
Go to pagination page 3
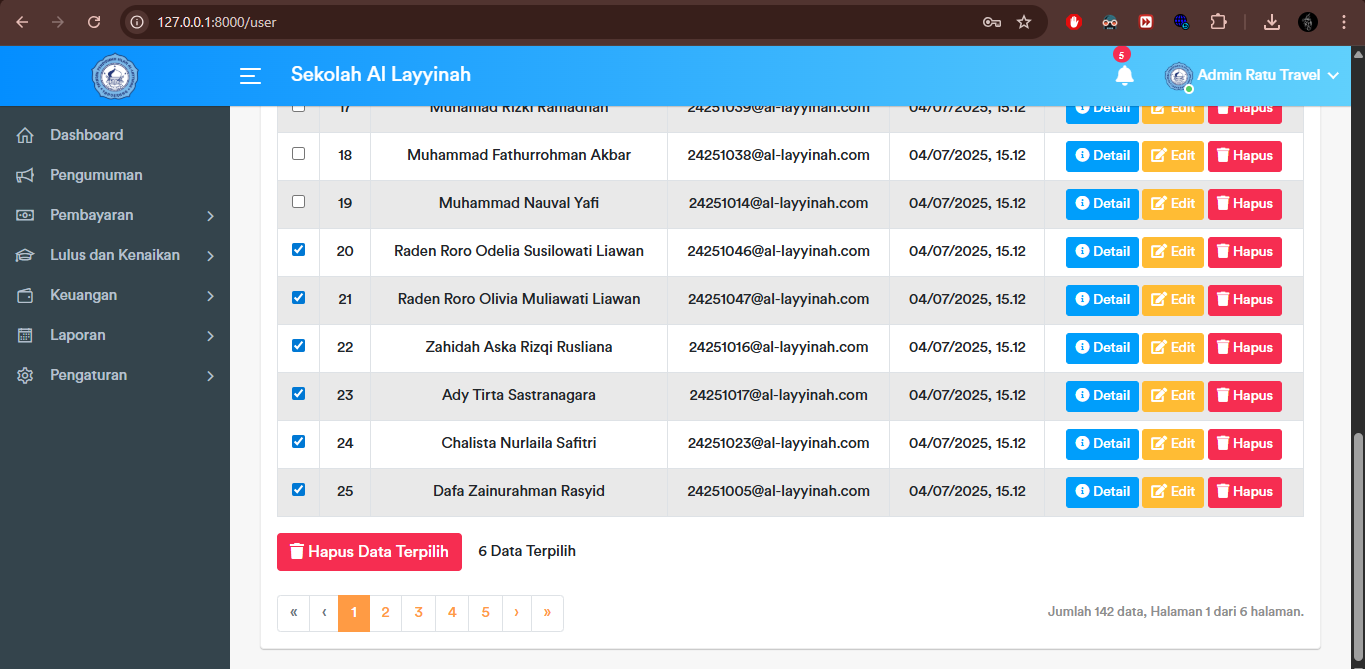418,613
